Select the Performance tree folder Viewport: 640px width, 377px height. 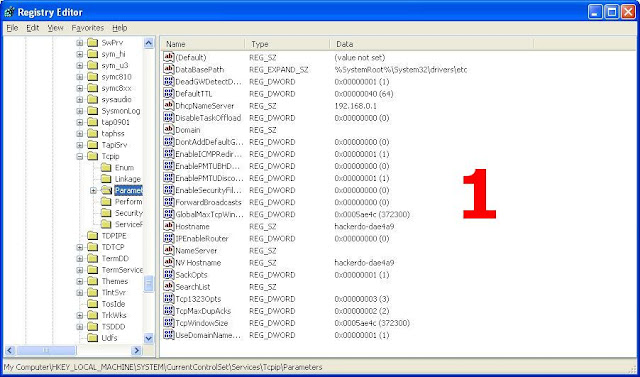(x=128, y=202)
